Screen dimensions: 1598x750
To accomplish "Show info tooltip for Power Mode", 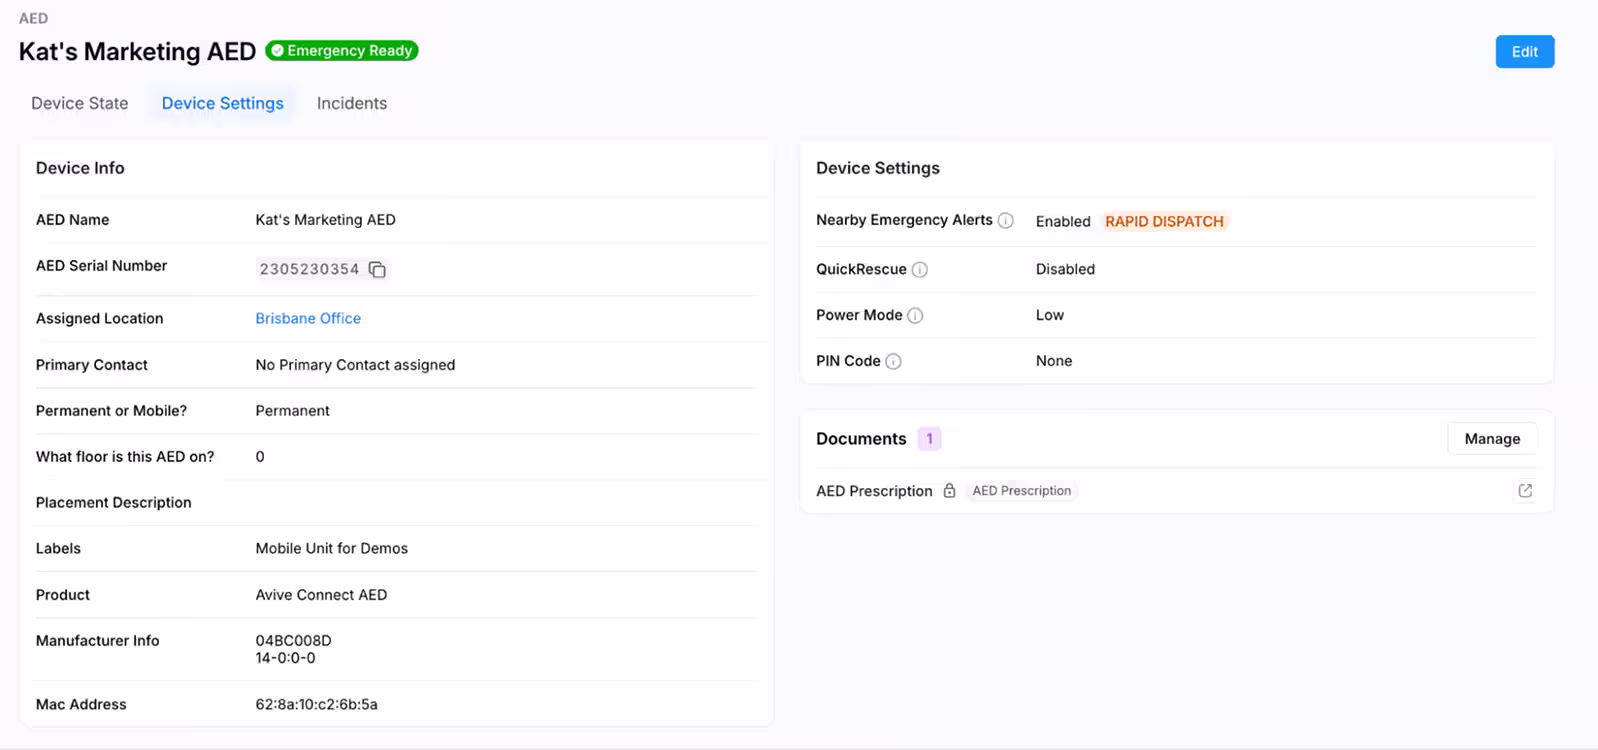I will (915, 316).
